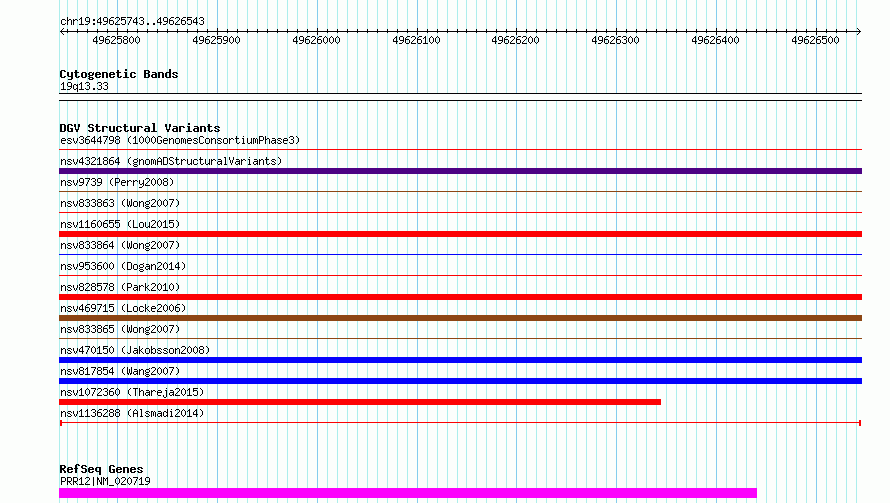Image resolution: width=890 pixels, height=503 pixels.
Task: Open the RefSeq Genes track heading
Action: [x=101, y=469]
